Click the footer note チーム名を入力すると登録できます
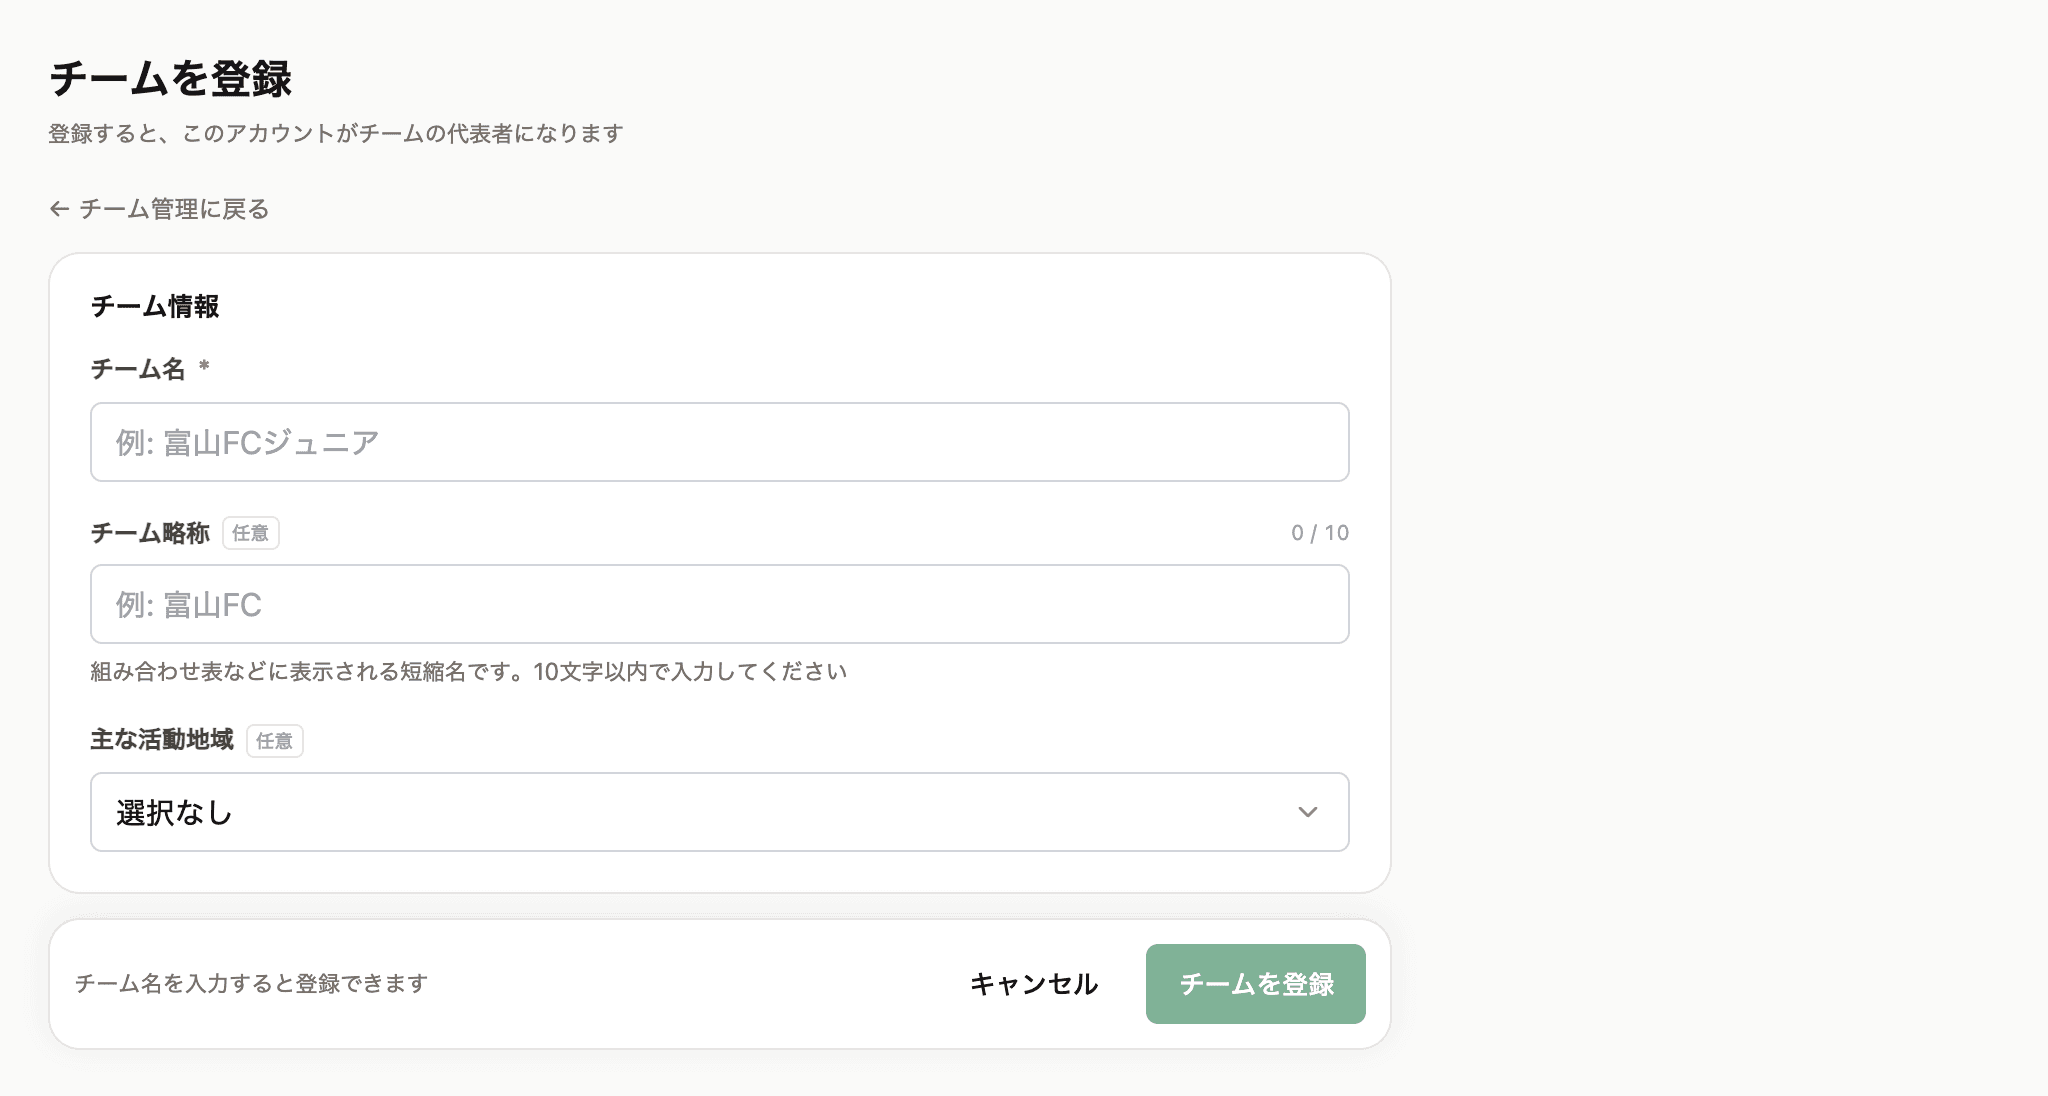Screen dimensions: 2048x1096 (251, 984)
